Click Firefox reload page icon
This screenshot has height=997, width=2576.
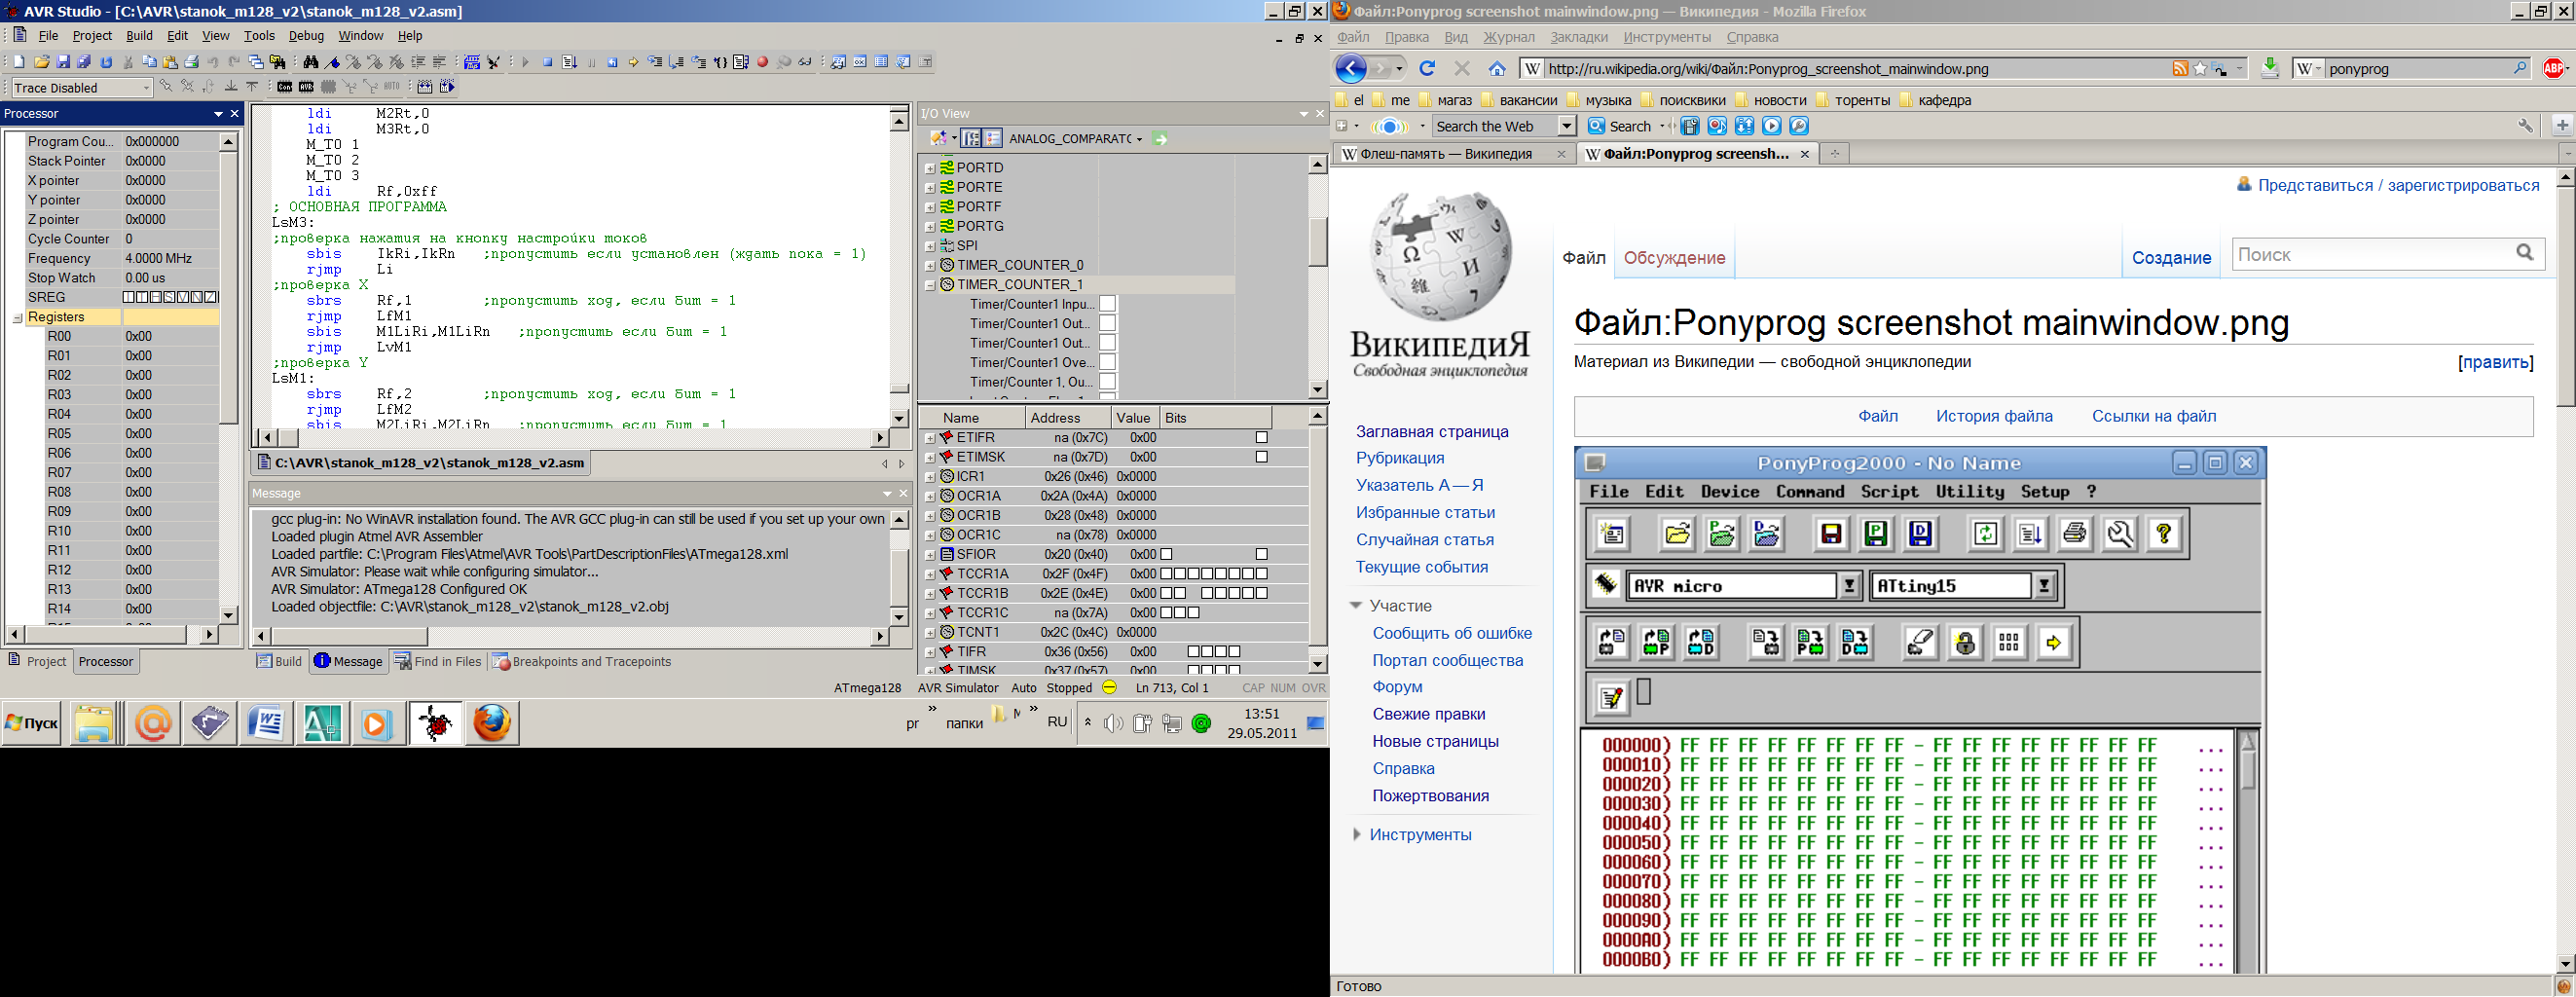[1427, 68]
